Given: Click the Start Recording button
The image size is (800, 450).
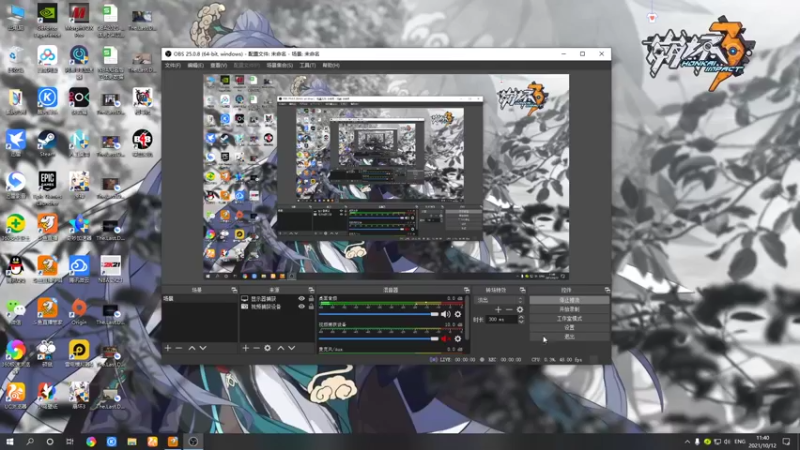Looking at the screenshot, I should [569, 309].
